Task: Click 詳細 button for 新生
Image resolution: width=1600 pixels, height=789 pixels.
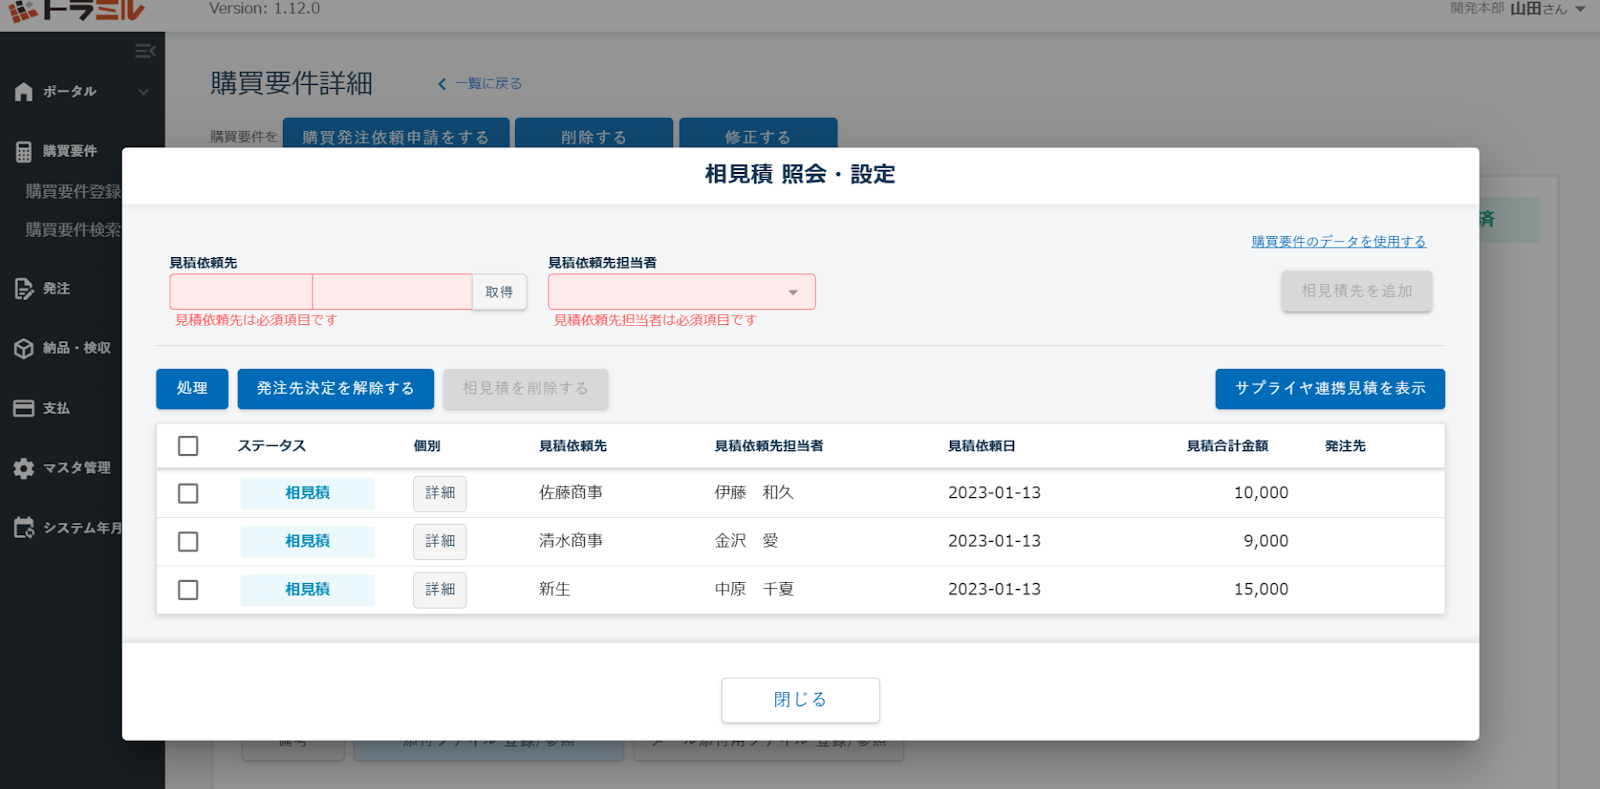Action: tap(440, 590)
